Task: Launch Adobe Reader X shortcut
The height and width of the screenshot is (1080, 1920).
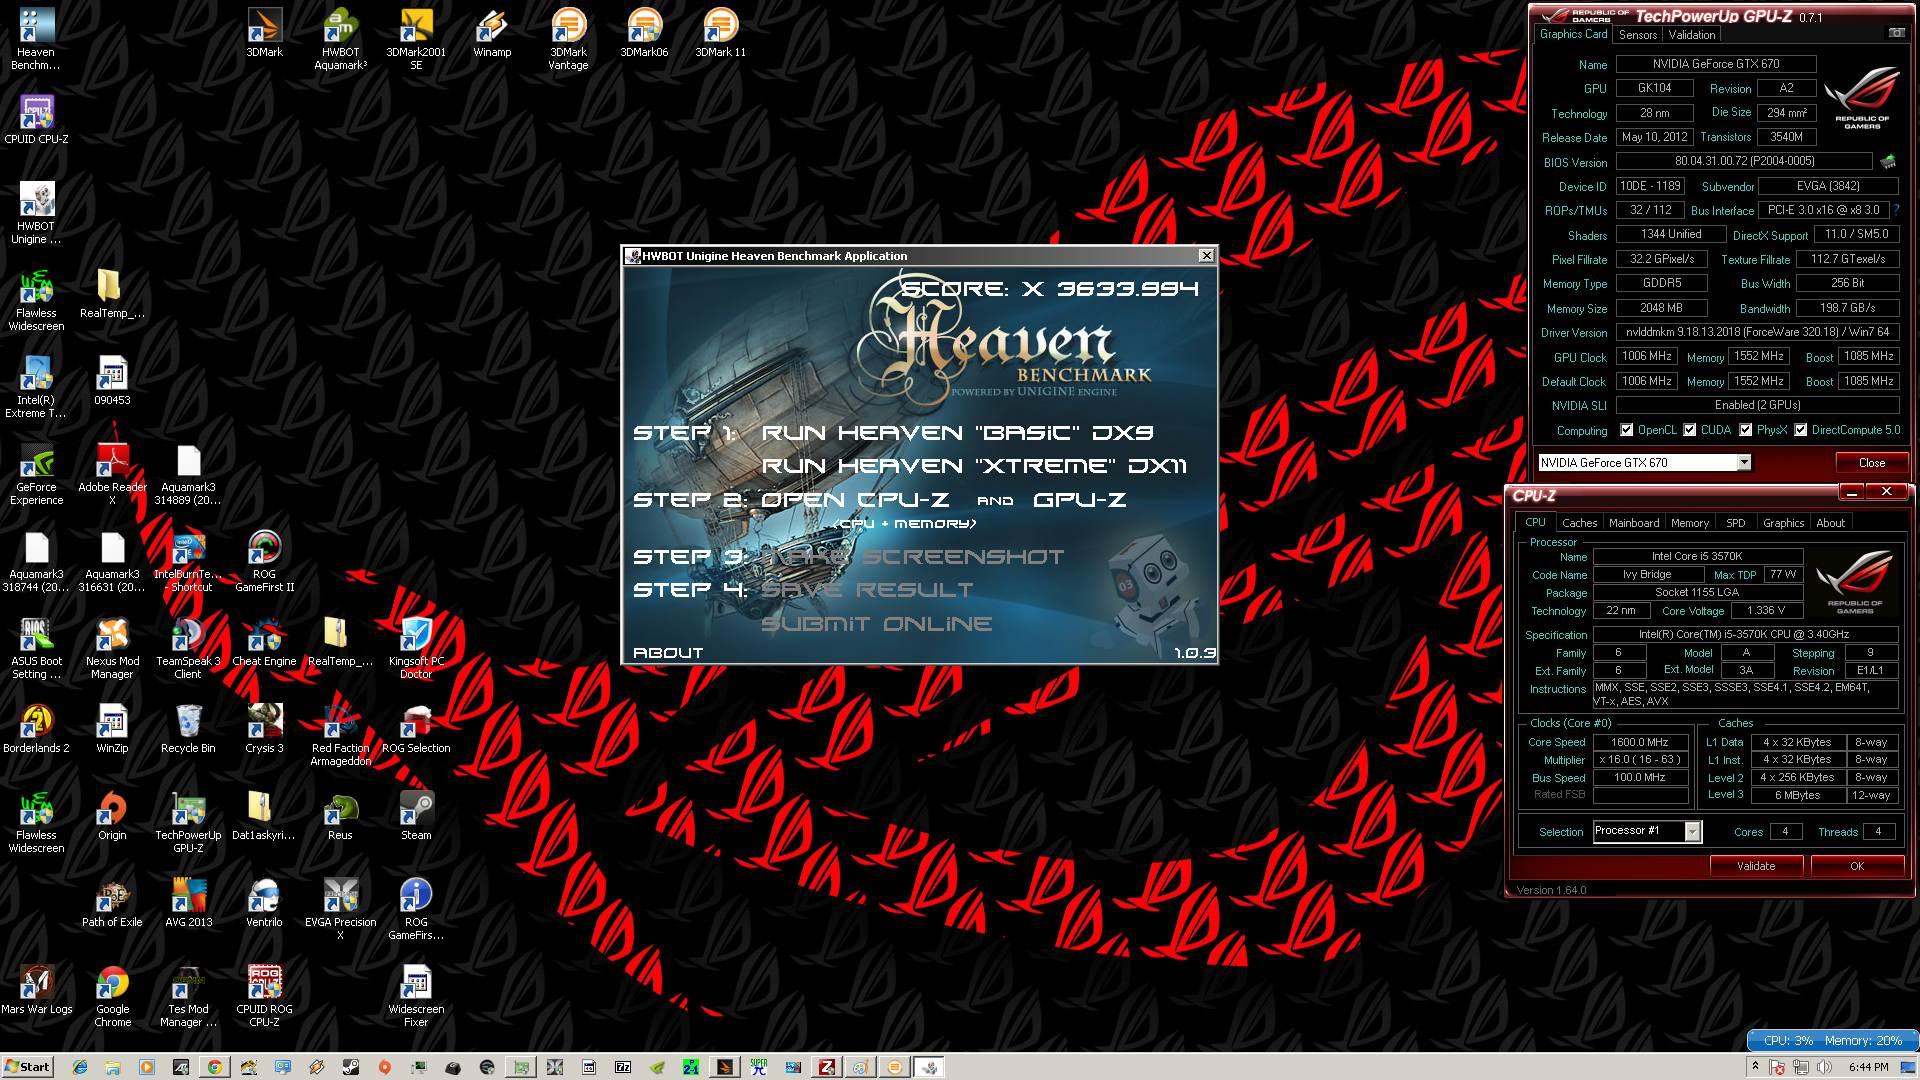Action: 112,473
